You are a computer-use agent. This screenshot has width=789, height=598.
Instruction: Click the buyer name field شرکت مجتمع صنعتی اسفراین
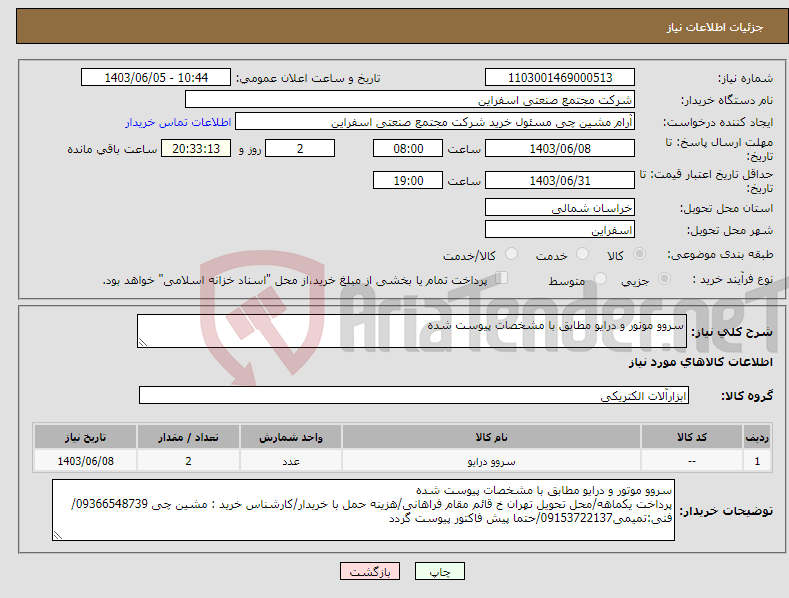tap(410, 100)
